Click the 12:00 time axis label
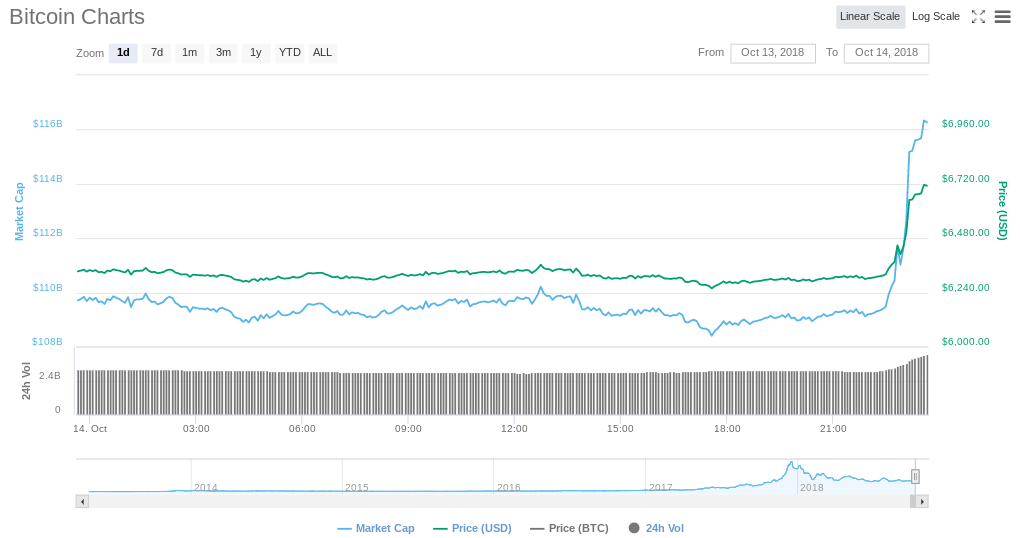This screenshot has width=1020, height=538. click(x=514, y=429)
